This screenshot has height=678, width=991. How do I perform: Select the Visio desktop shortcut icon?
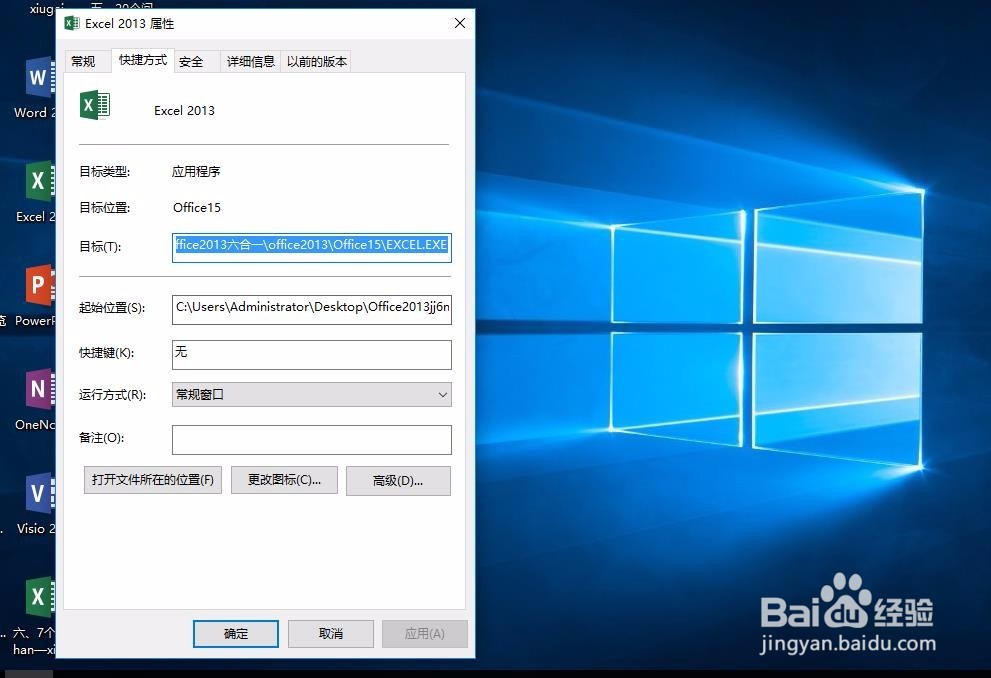(x=40, y=493)
